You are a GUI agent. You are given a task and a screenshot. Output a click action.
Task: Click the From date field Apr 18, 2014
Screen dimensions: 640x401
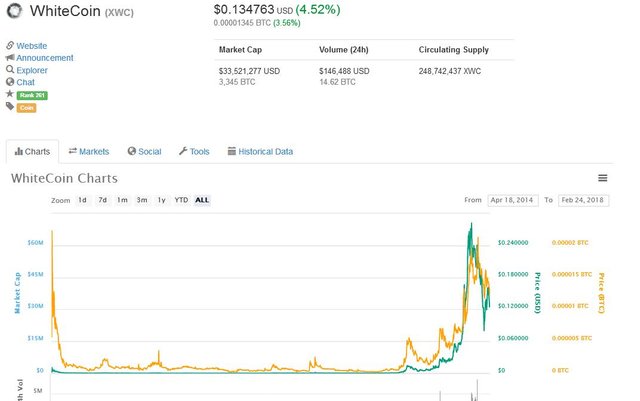513,200
